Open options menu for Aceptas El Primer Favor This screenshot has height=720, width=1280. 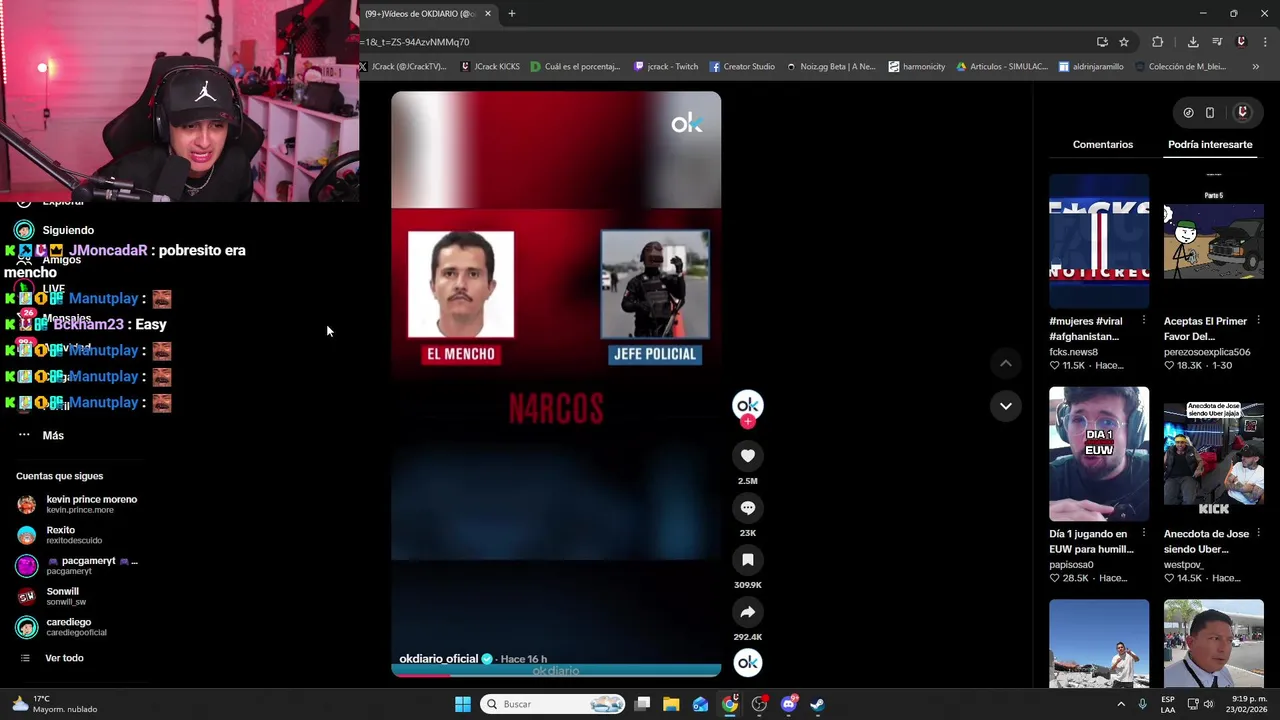coord(1258,321)
